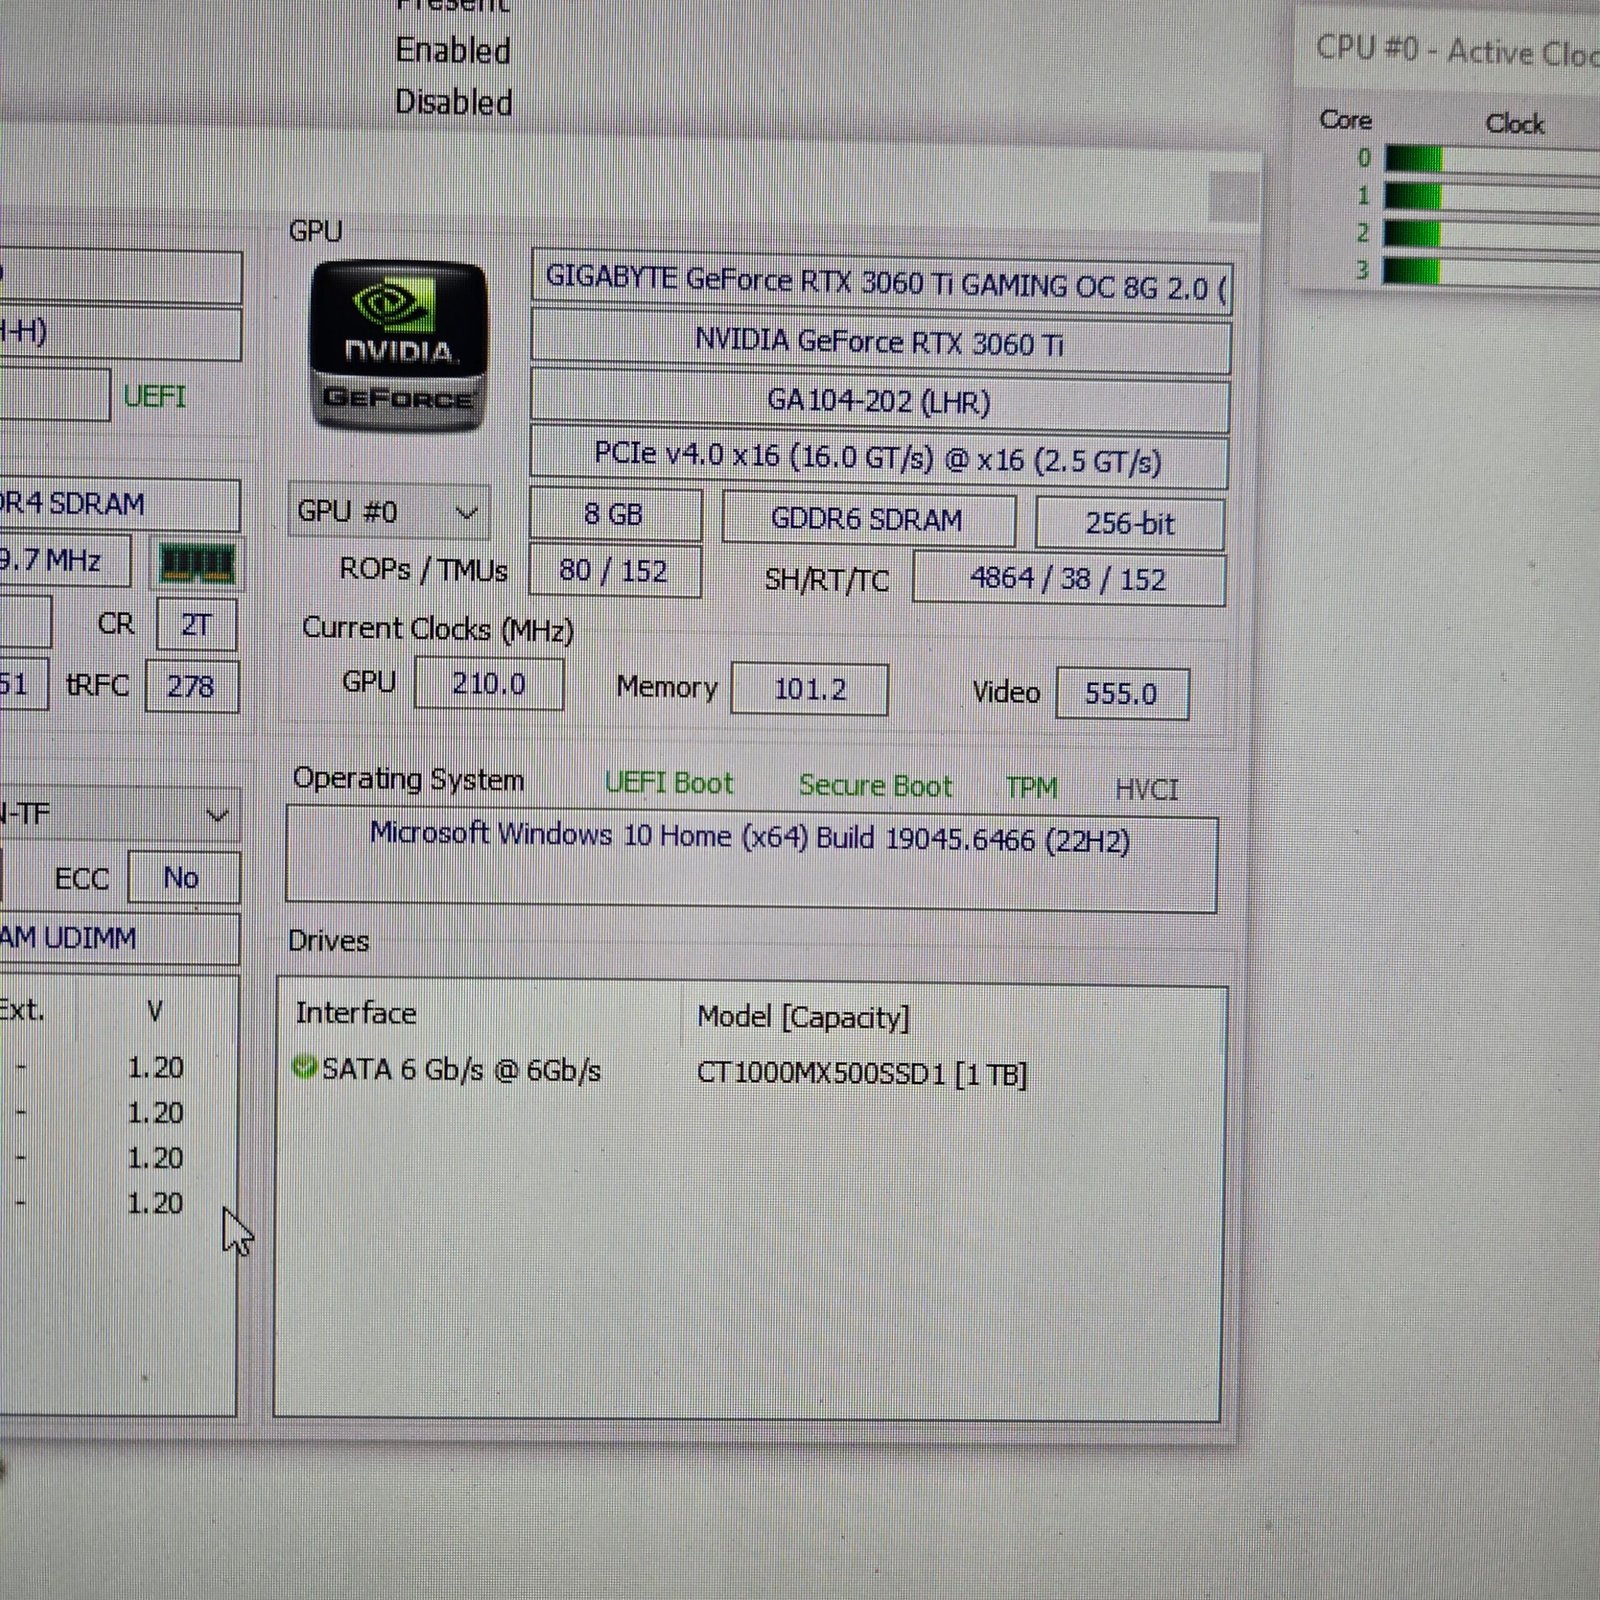Viewport: 1600px width, 1600px height.
Task: Click the Model [Capacity] column header
Action: coord(803,1017)
